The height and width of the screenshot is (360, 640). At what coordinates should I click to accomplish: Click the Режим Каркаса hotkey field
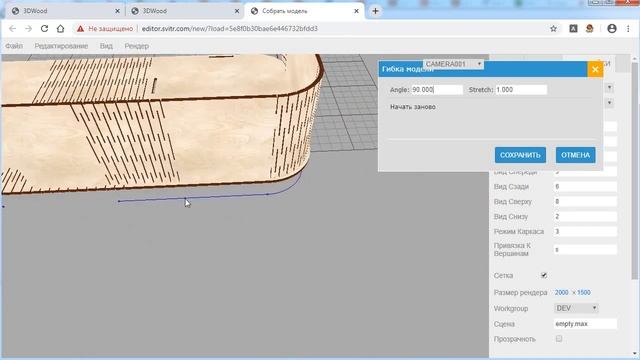[585, 231]
